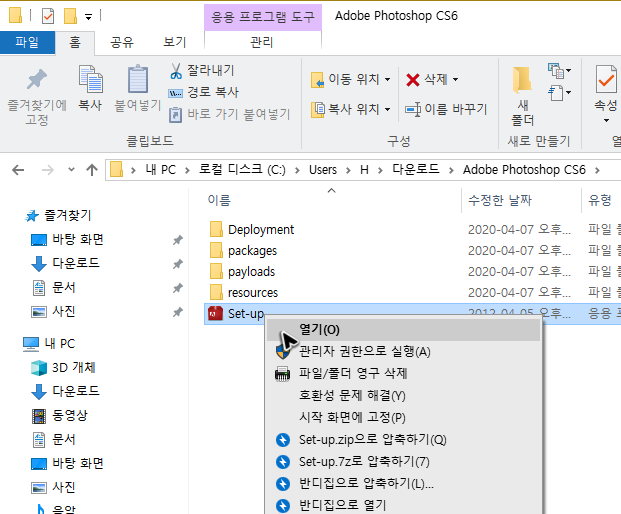This screenshot has width=621, height=514.
Task: Open pinned 다운로드 under 즐겨찾기
Action: point(76,263)
